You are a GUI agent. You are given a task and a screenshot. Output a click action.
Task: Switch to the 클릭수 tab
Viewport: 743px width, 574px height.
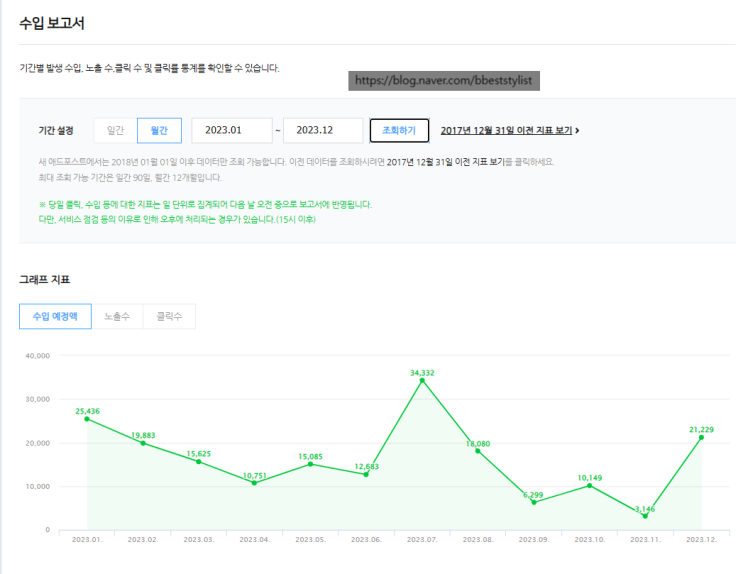tap(169, 316)
